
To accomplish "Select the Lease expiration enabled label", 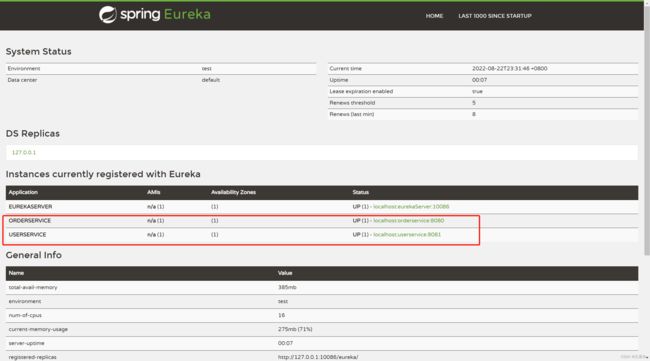I will (361, 91).
